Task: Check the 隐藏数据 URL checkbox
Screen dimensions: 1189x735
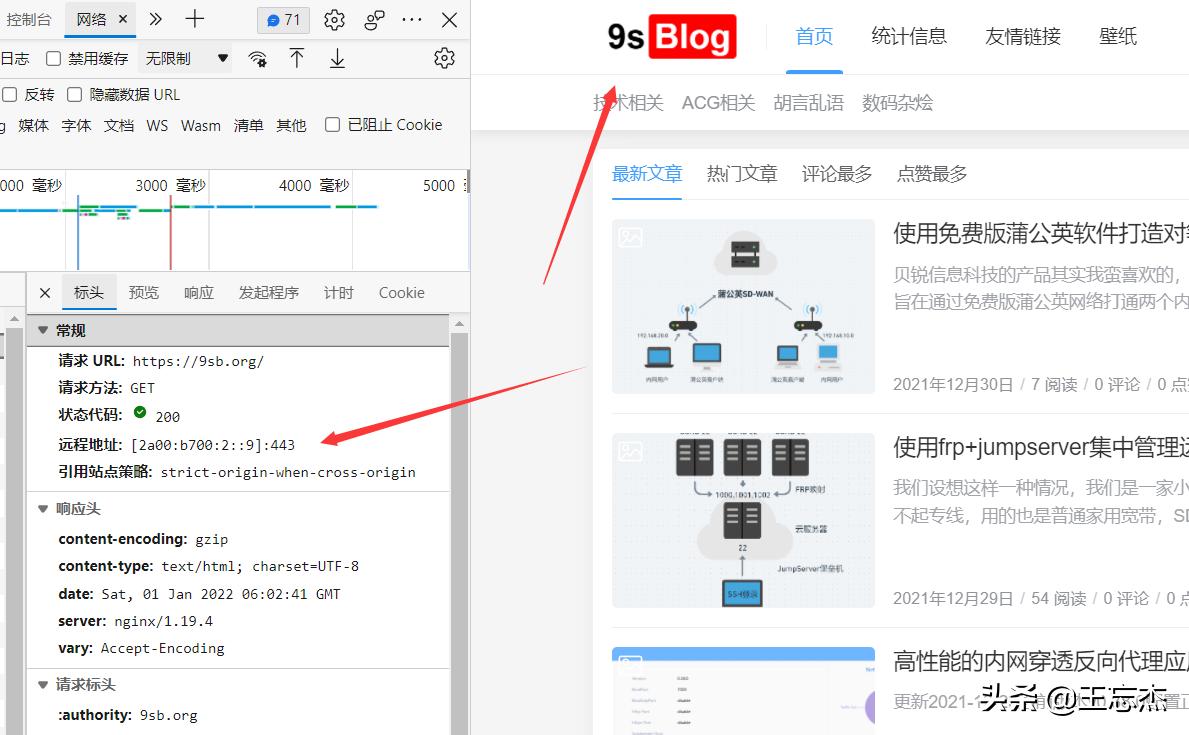Action: tap(74, 93)
